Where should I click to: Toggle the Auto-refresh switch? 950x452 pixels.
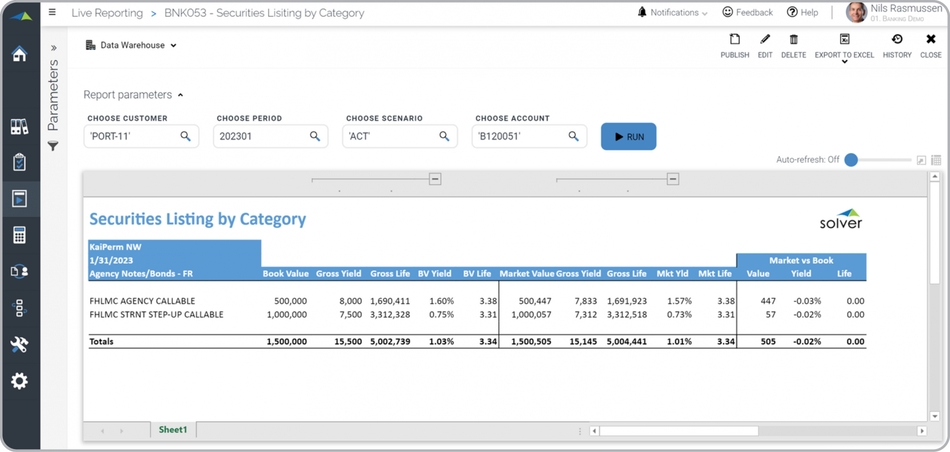[852, 160]
